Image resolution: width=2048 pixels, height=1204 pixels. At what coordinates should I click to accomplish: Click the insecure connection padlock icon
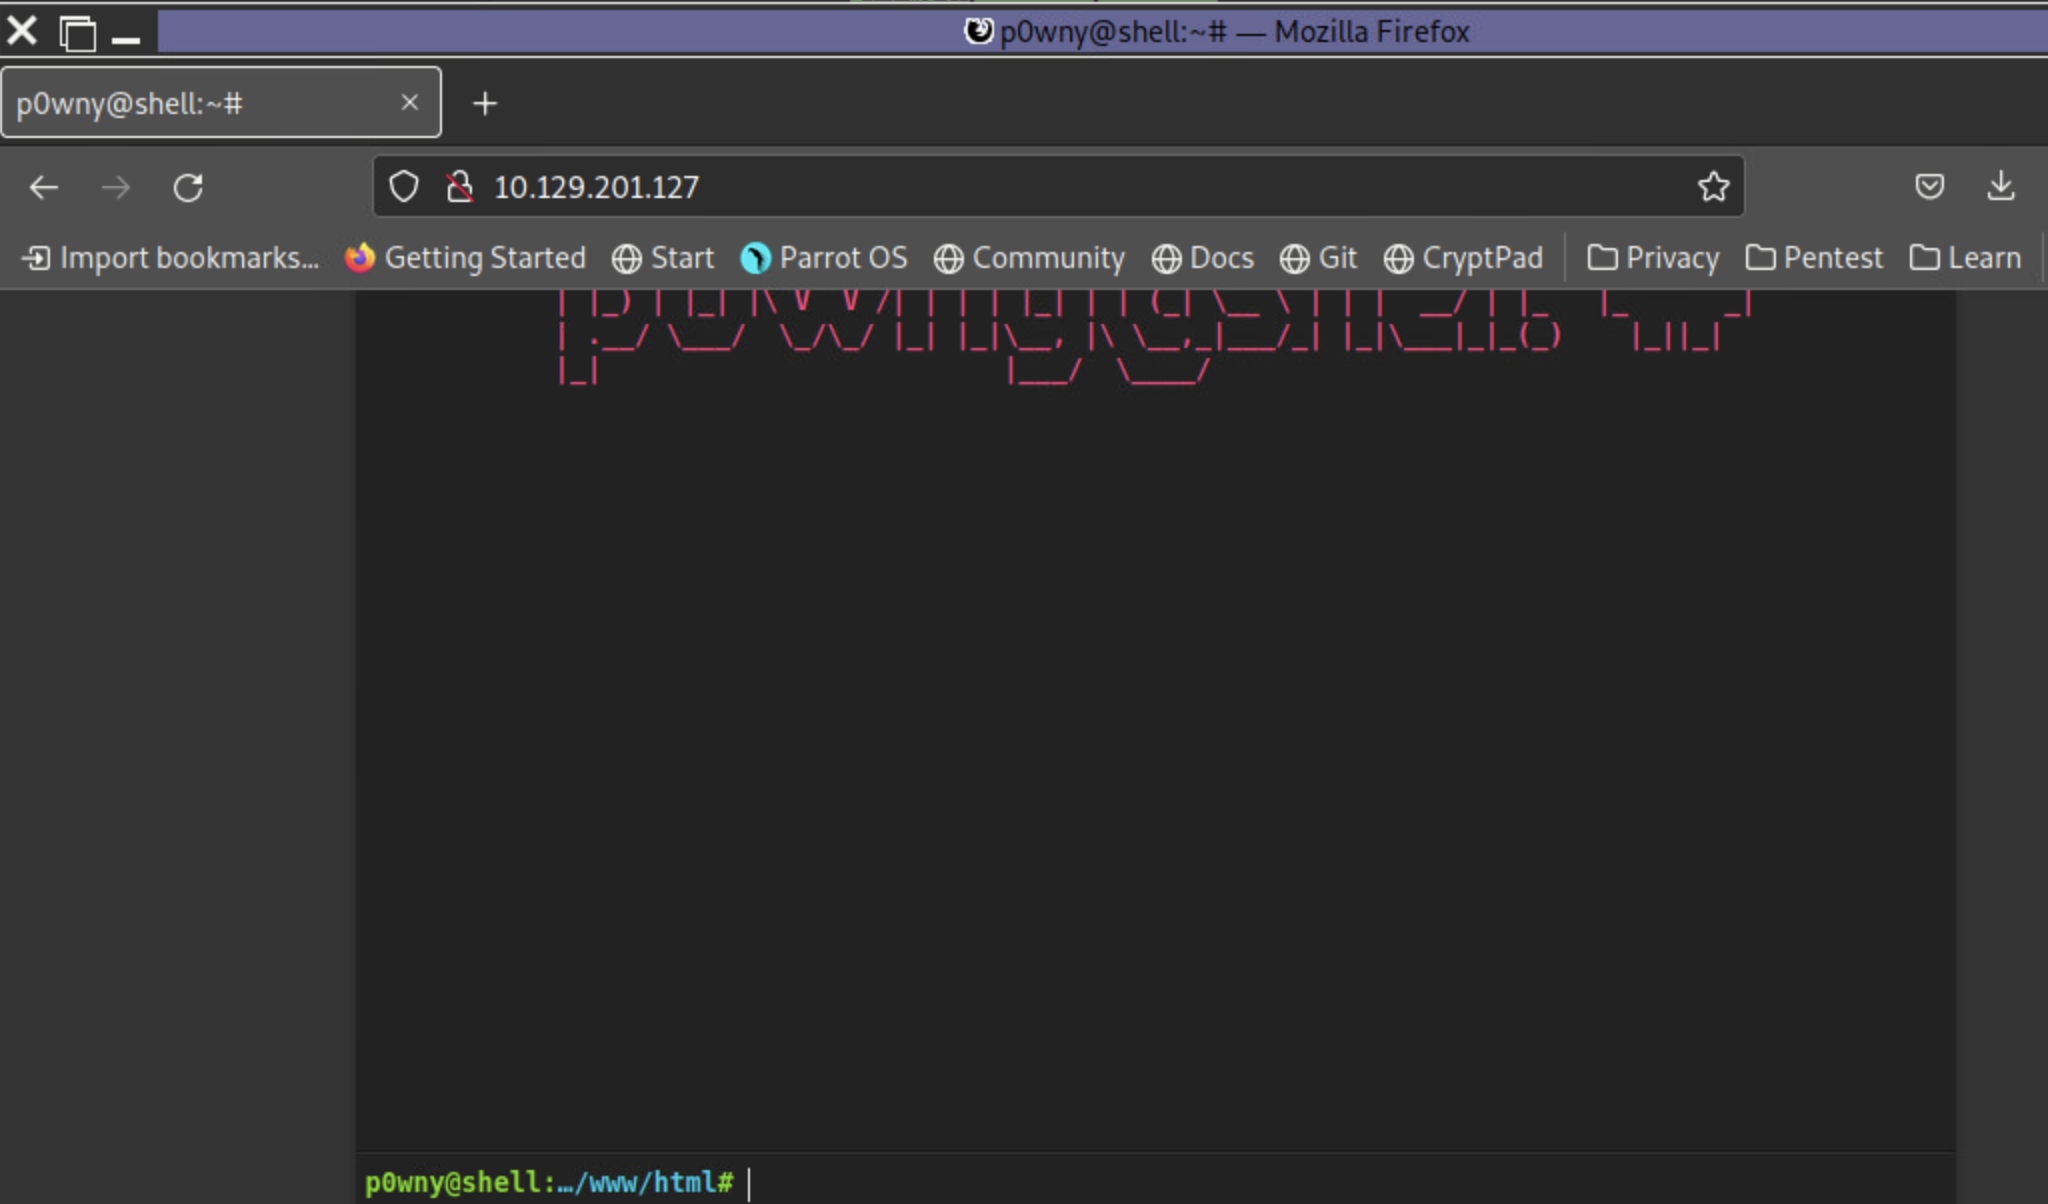click(460, 187)
